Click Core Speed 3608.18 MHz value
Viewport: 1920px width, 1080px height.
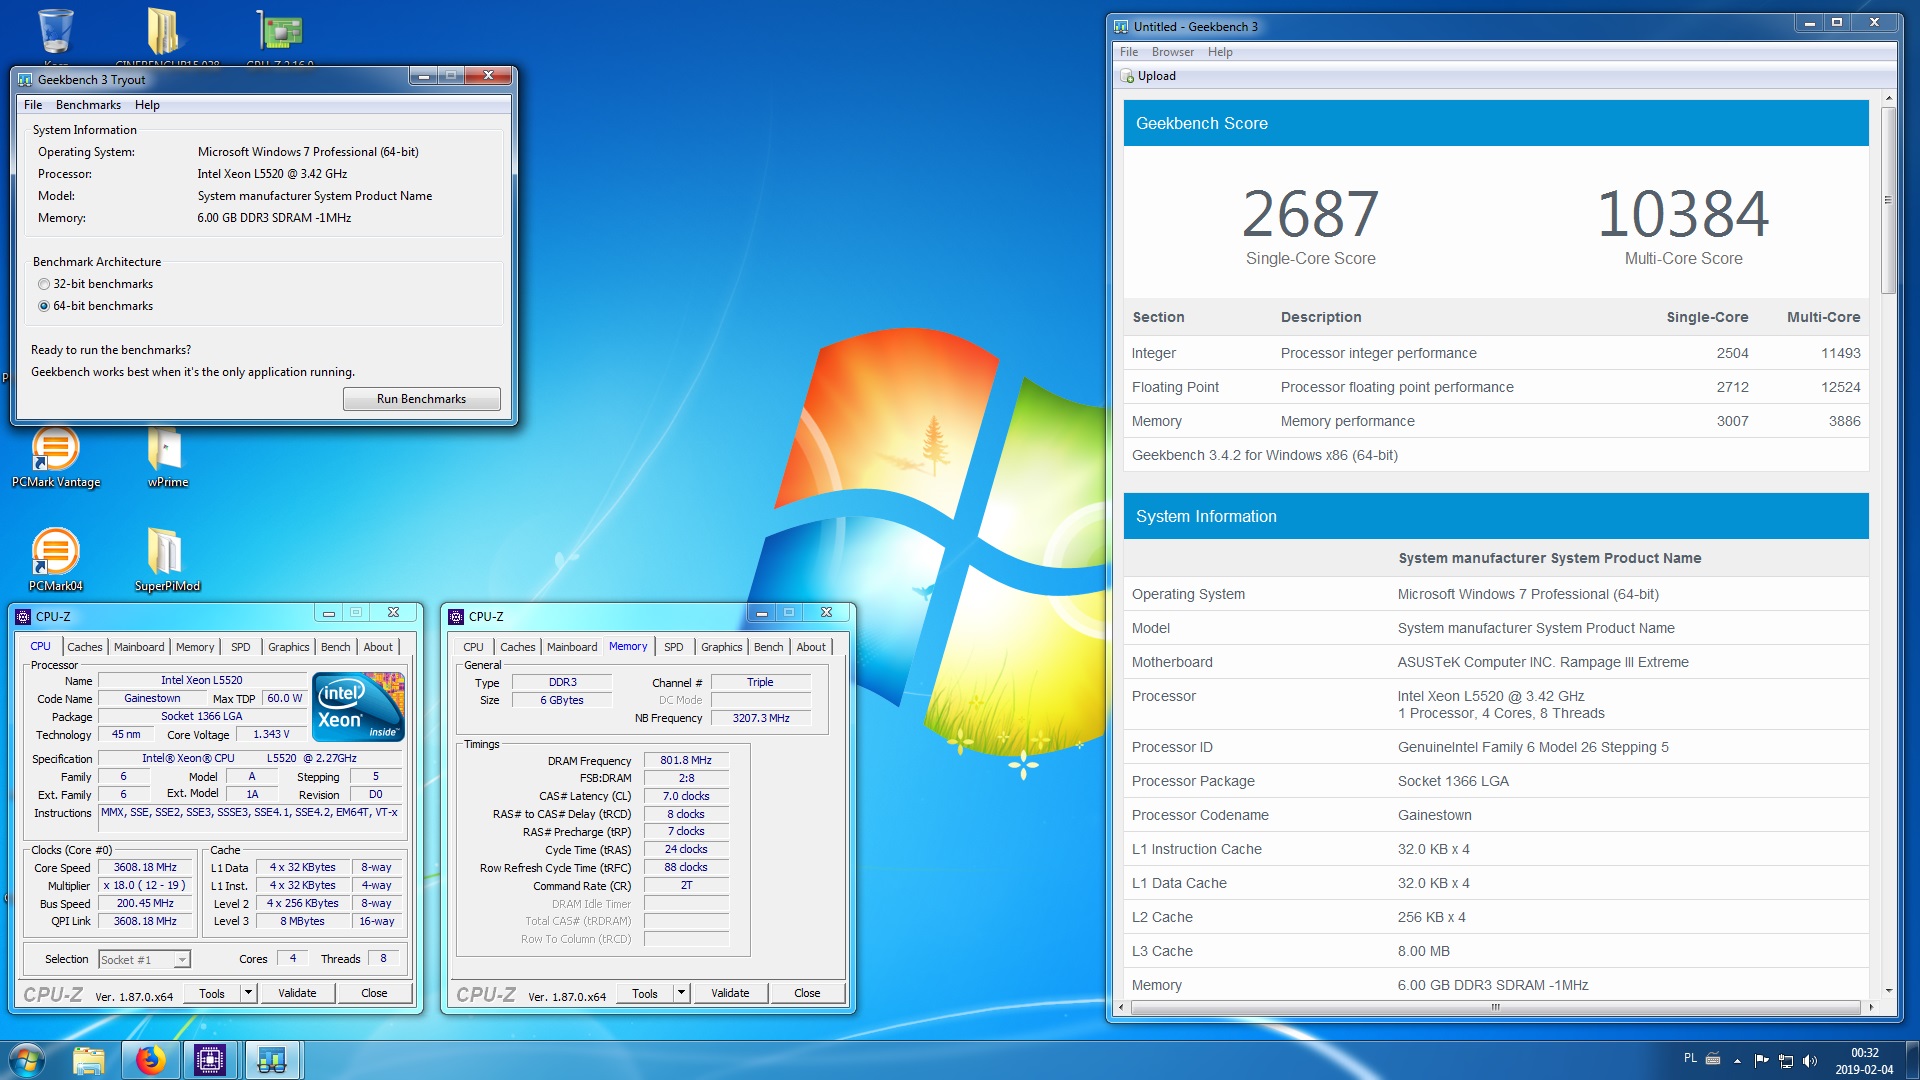pyautogui.click(x=145, y=868)
